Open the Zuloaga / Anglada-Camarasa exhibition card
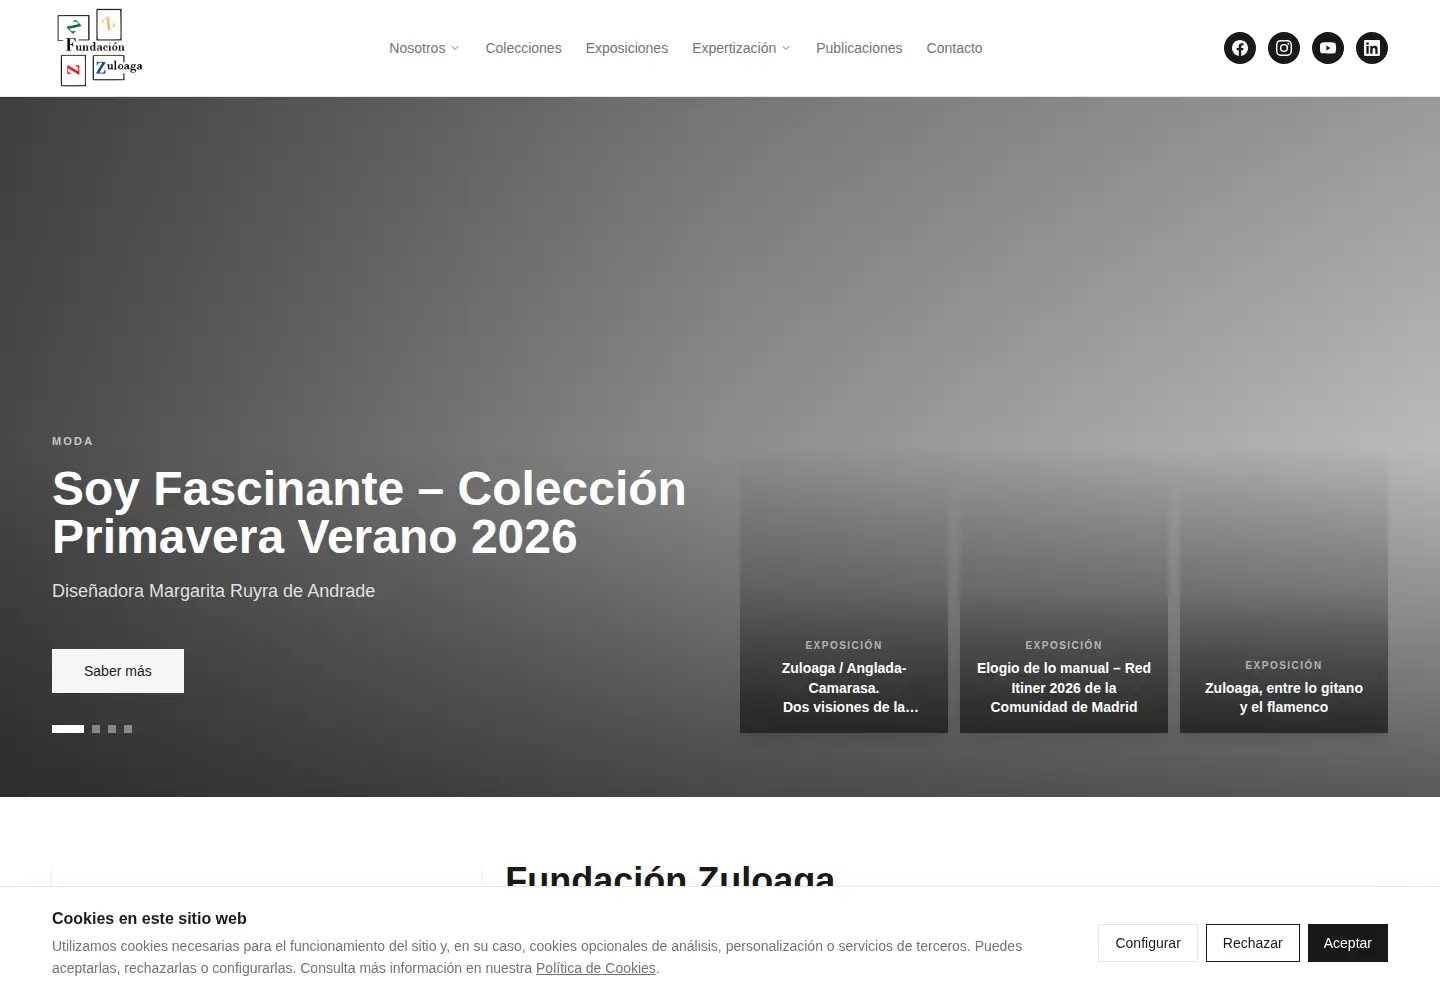This screenshot has height=1000, width=1440. pos(844,595)
